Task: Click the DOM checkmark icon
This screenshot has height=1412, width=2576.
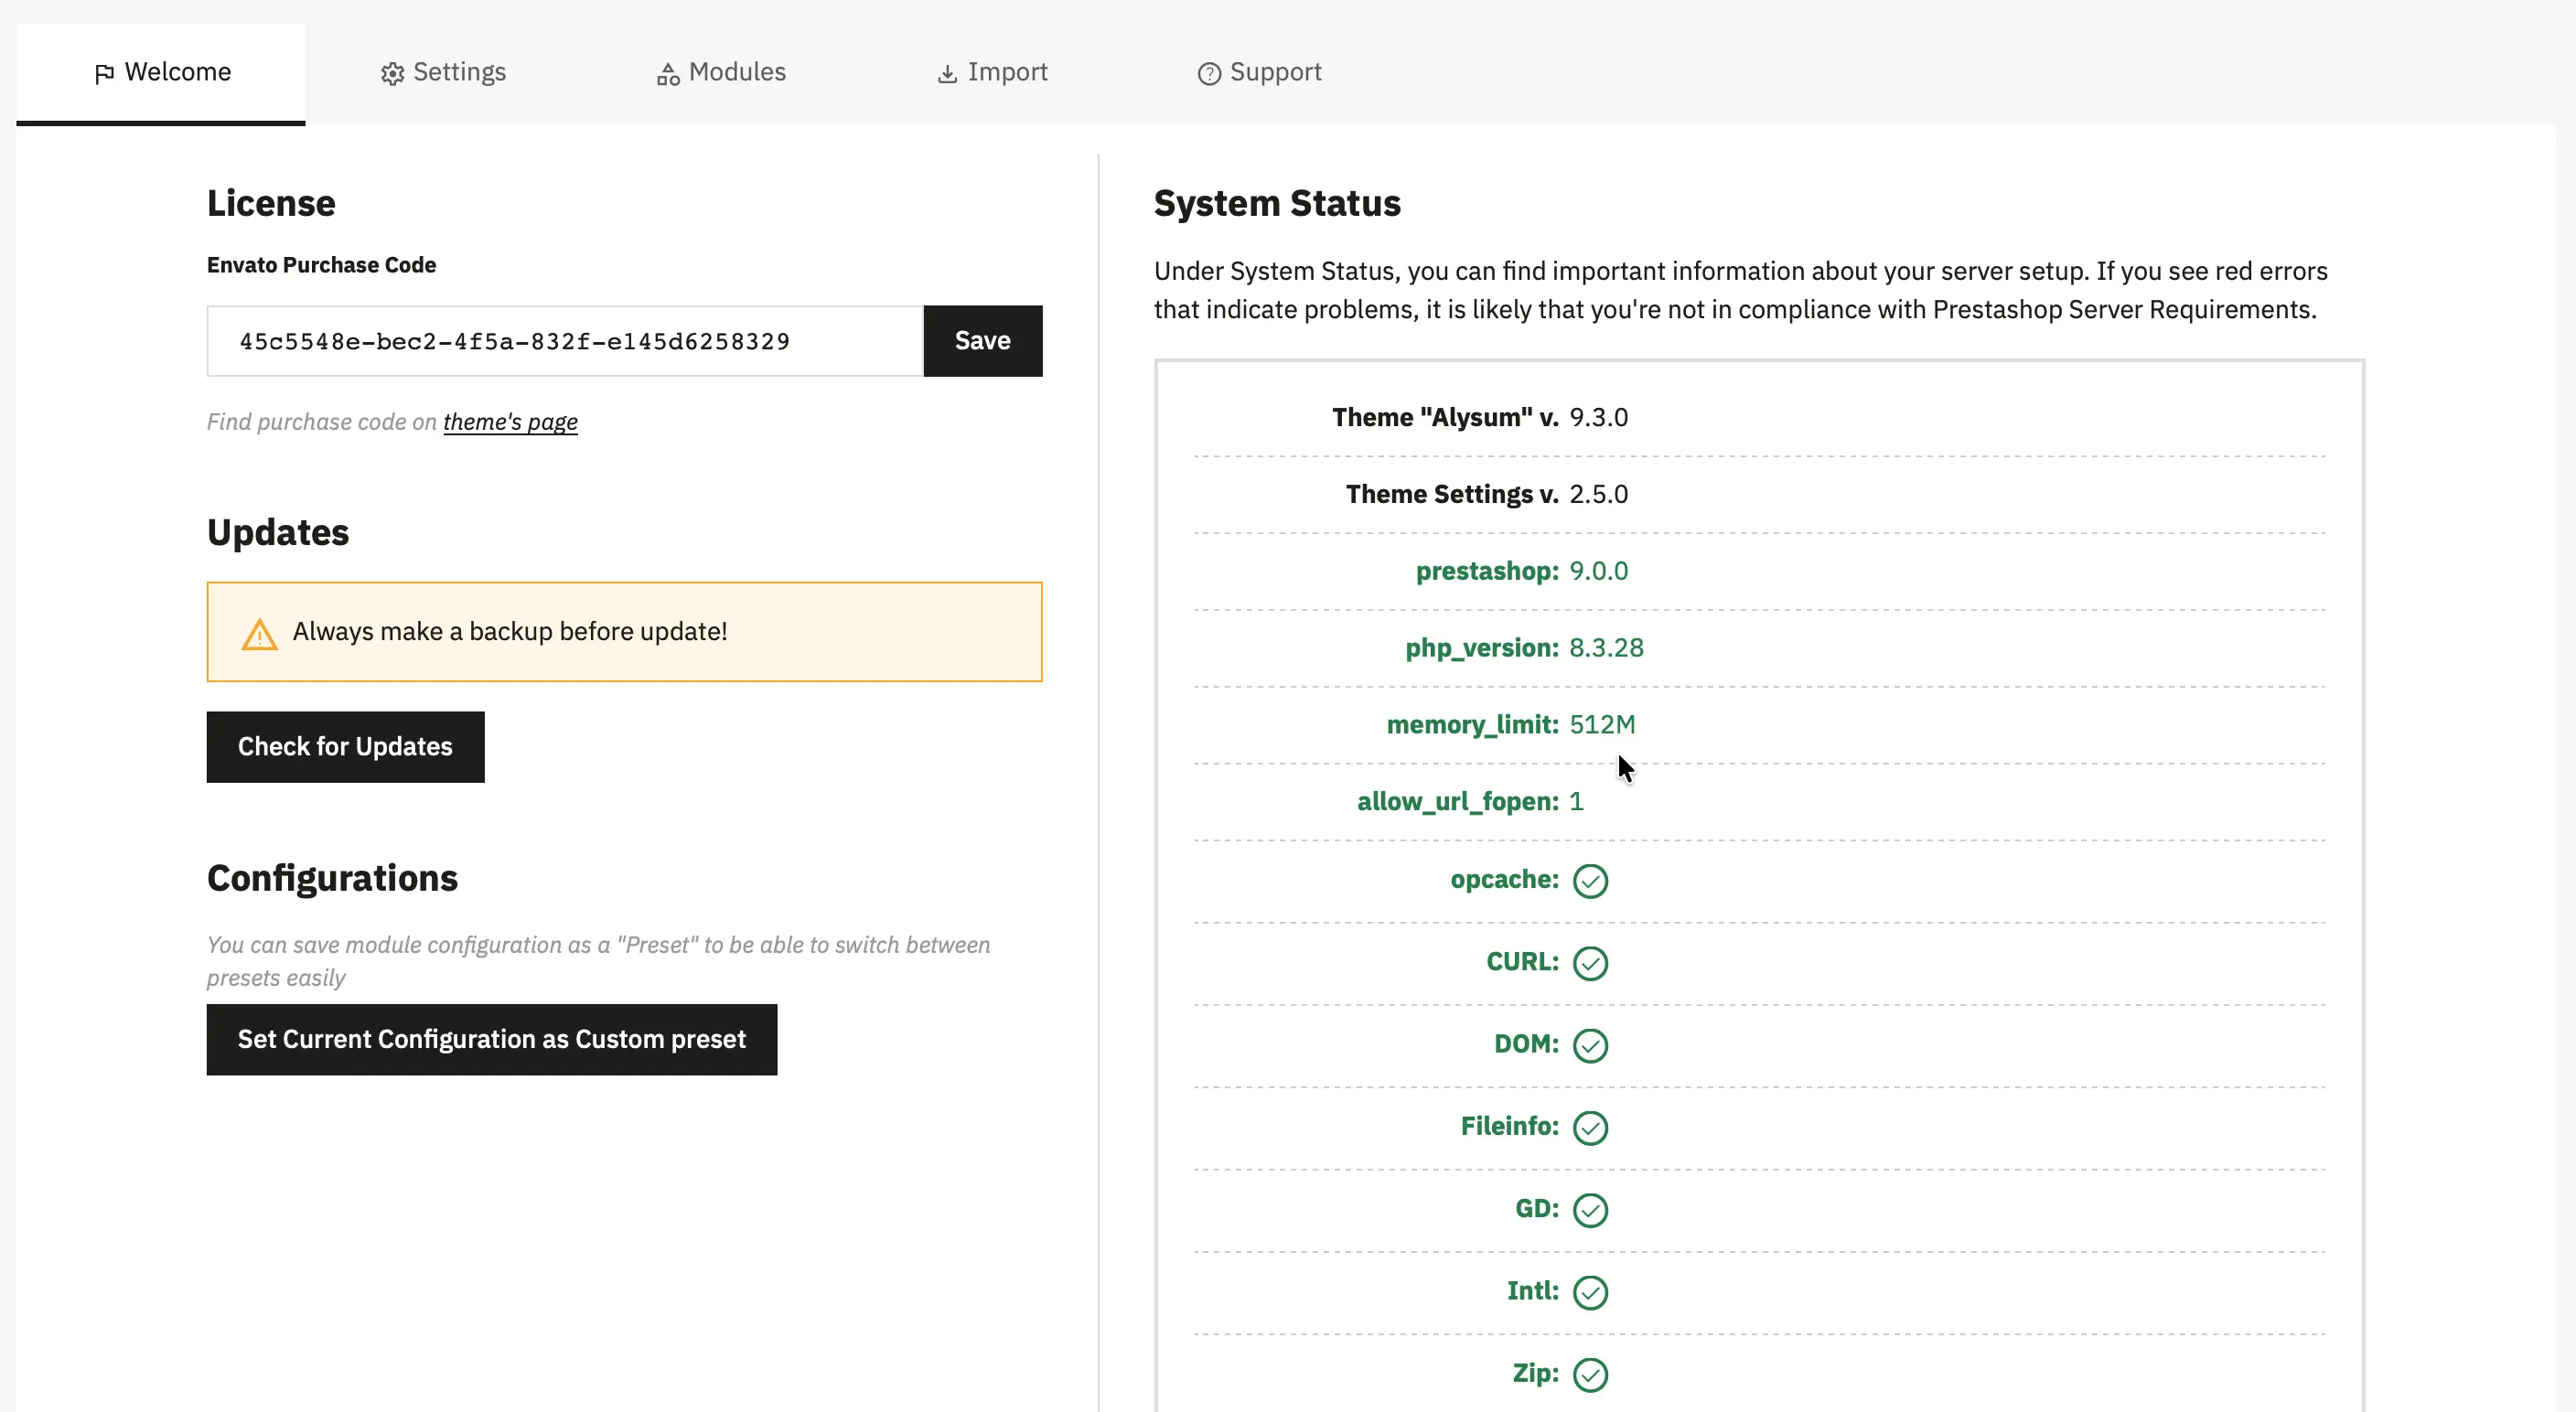Action: (x=1590, y=1045)
